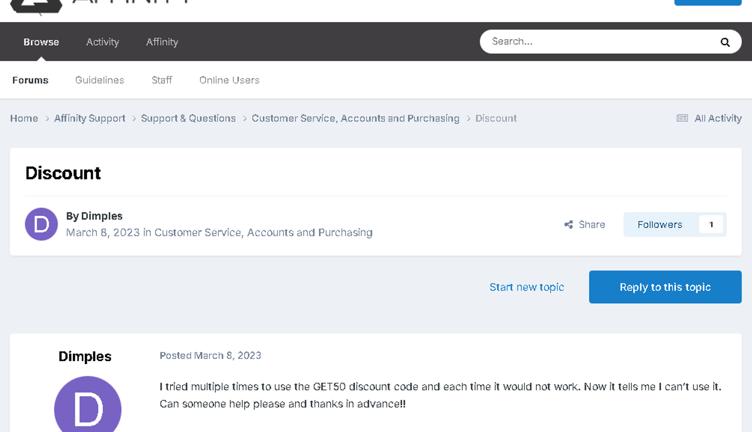Viewport: 752px width, 432px height.
Task: Switch to the Browse tab
Action: click(41, 42)
